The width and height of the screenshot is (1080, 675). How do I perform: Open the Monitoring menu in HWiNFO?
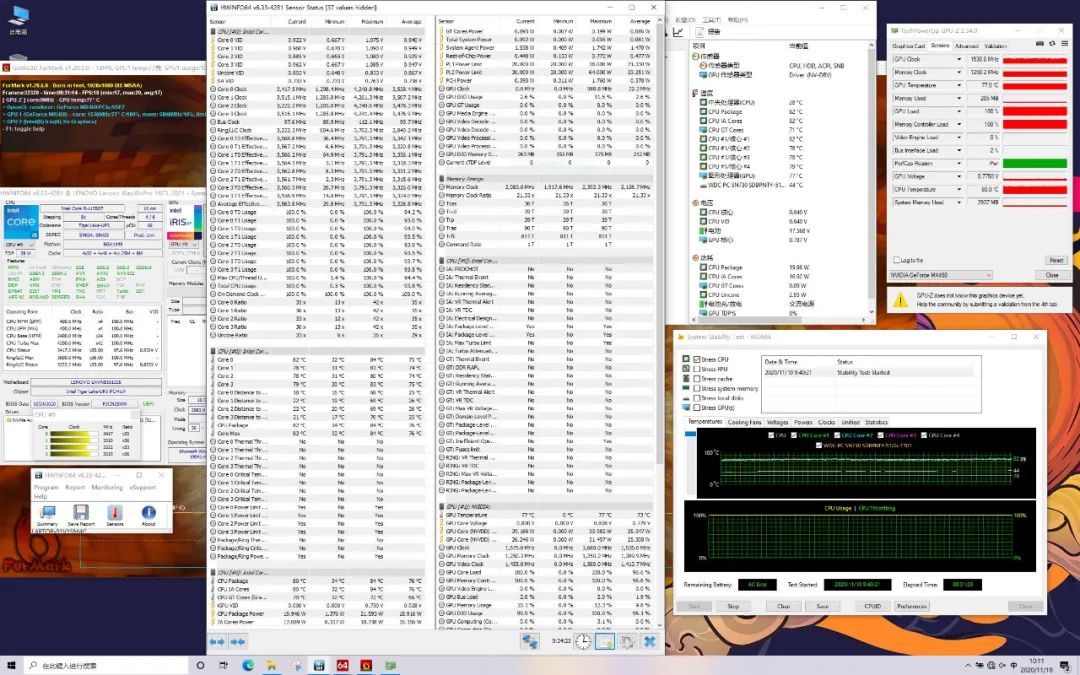point(108,488)
